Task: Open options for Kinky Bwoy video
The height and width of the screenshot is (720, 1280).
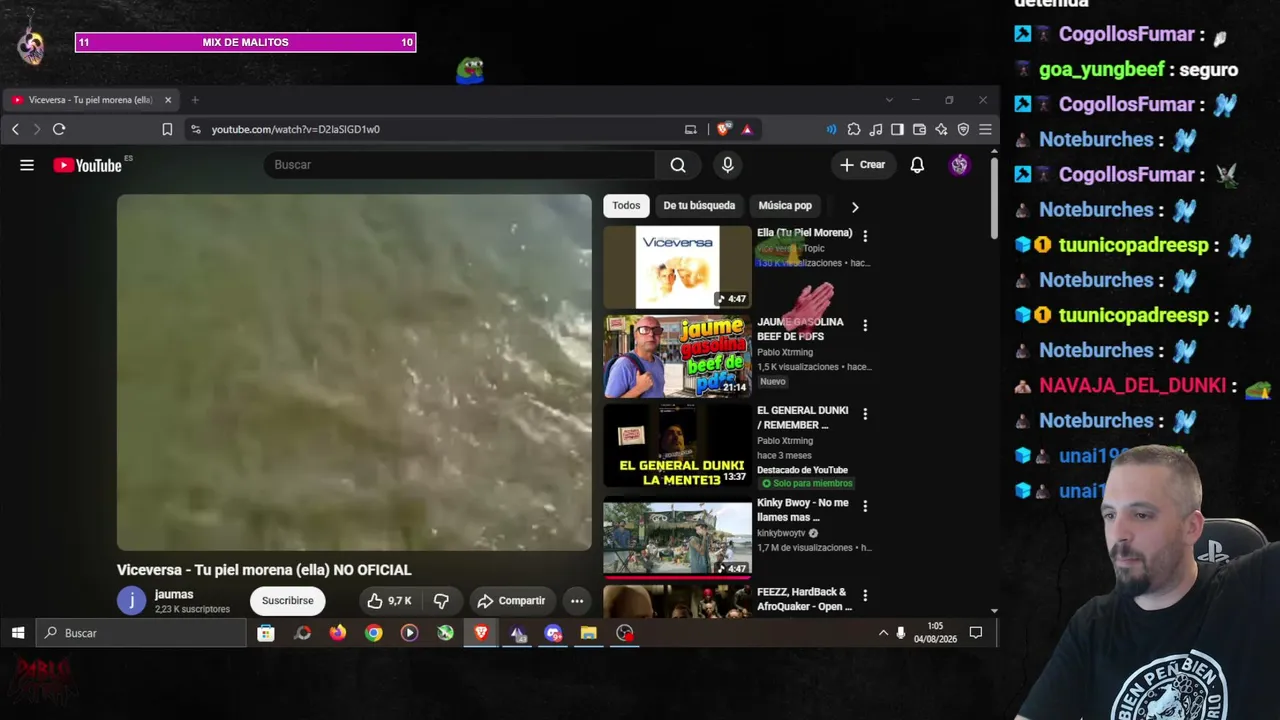Action: (x=865, y=506)
